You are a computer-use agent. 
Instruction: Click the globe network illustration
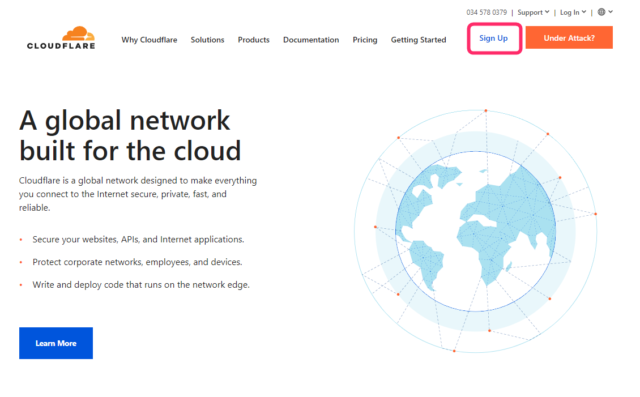click(x=476, y=231)
